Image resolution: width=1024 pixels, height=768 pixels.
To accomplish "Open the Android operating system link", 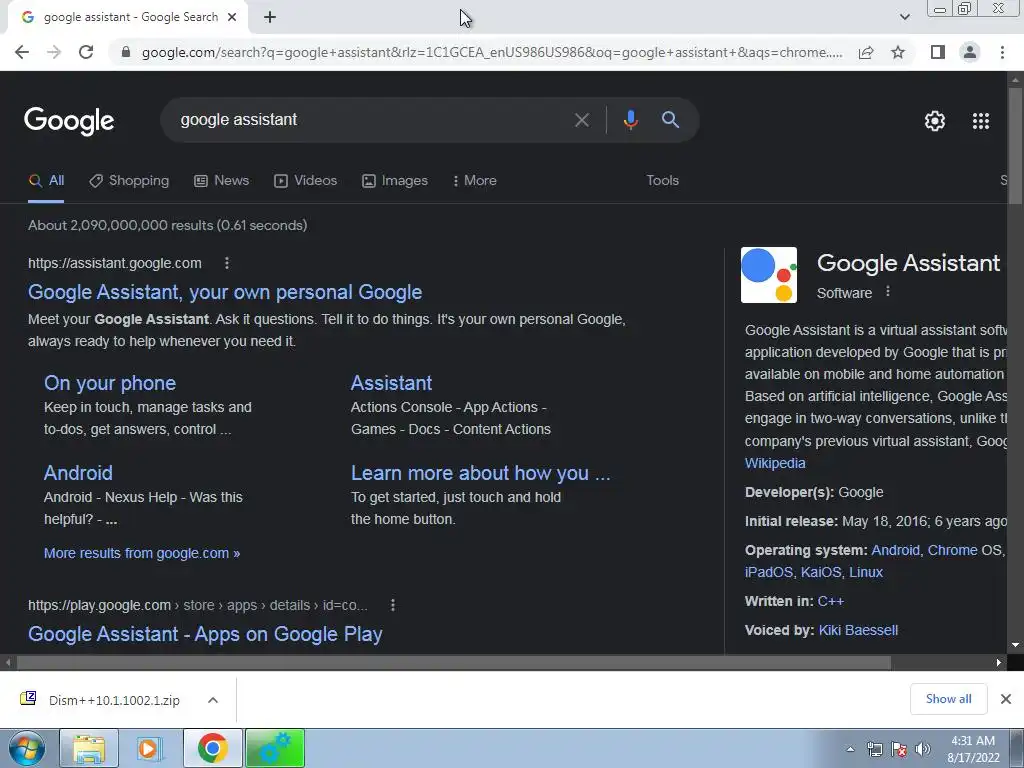I will pyautogui.click(x=895, y=550).
